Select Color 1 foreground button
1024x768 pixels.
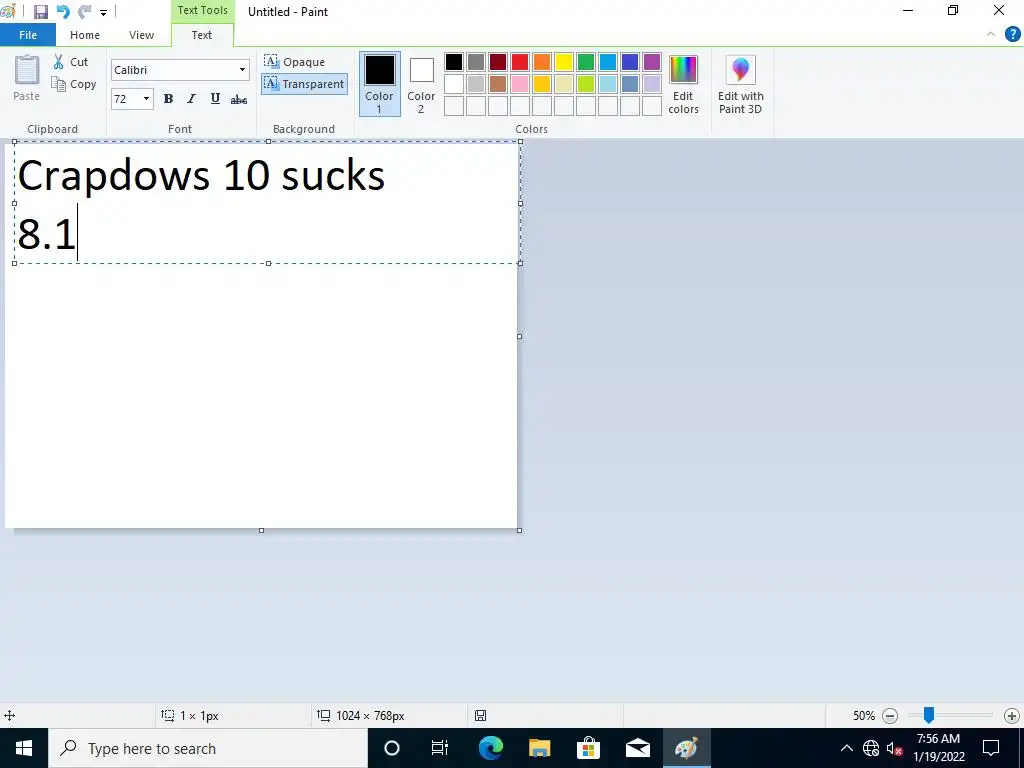379,84
